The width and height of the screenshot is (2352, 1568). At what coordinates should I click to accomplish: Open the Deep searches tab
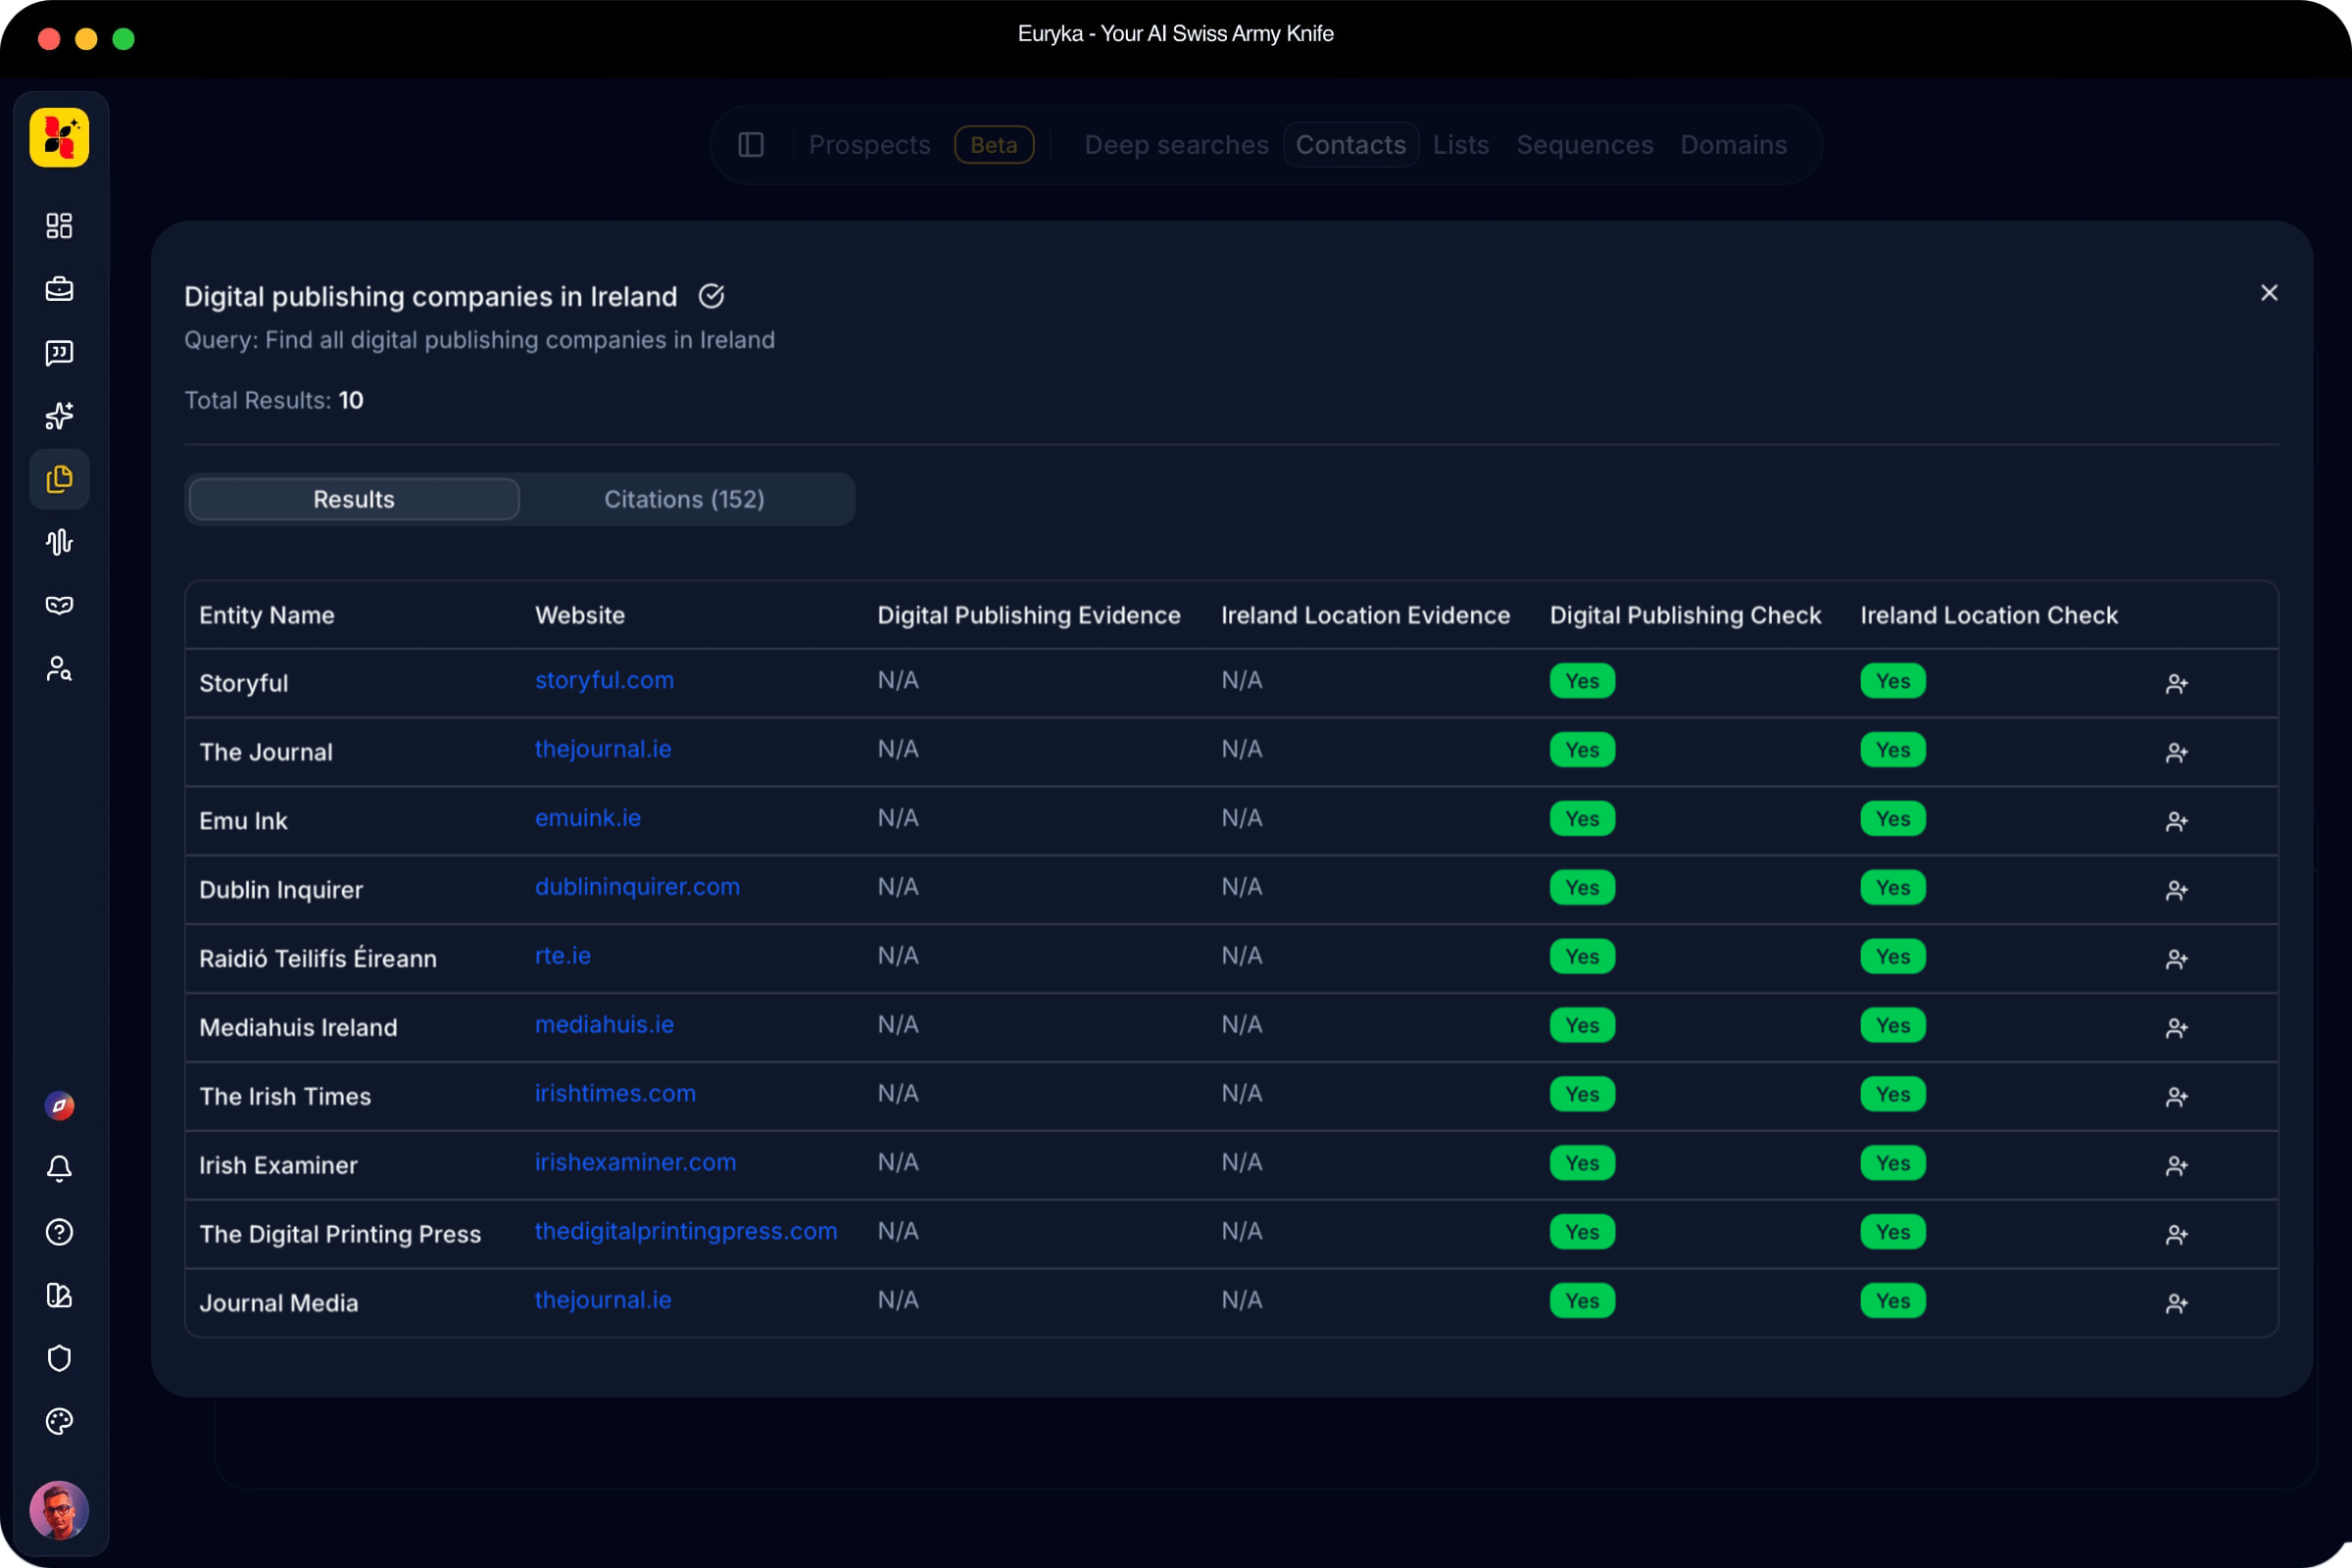tap(1176, 145)
